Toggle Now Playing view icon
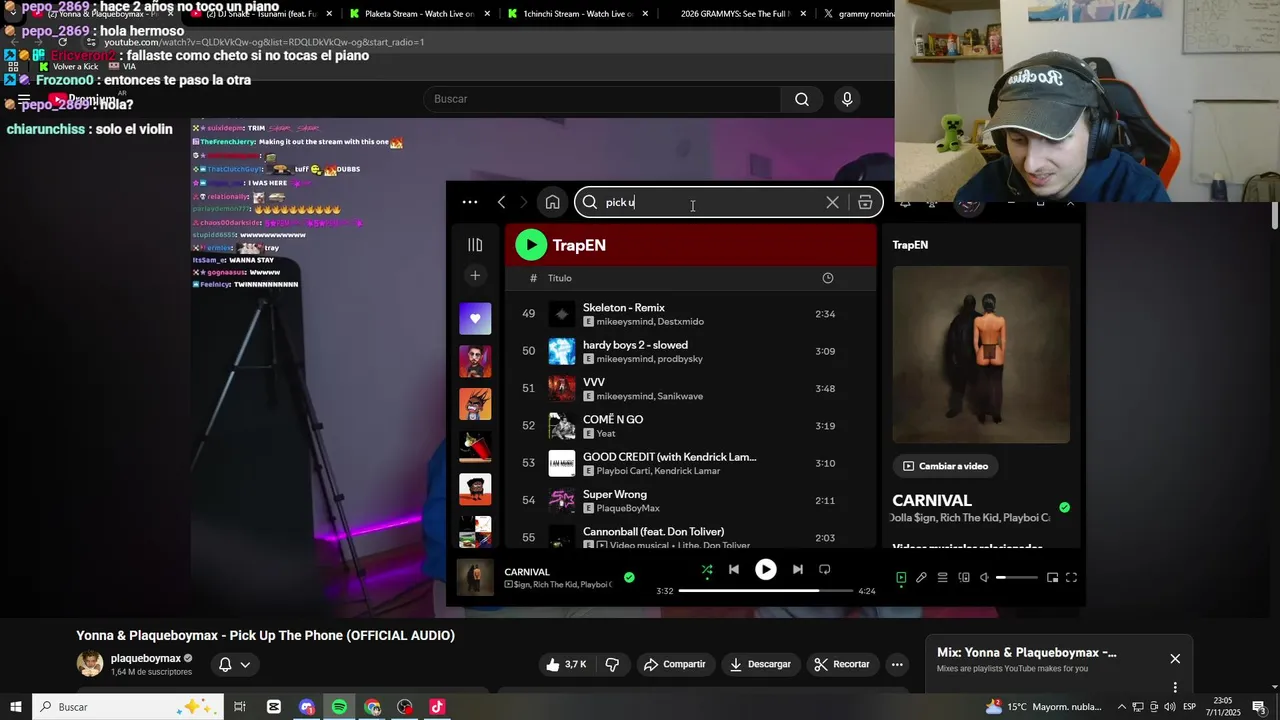 point(901,577)
